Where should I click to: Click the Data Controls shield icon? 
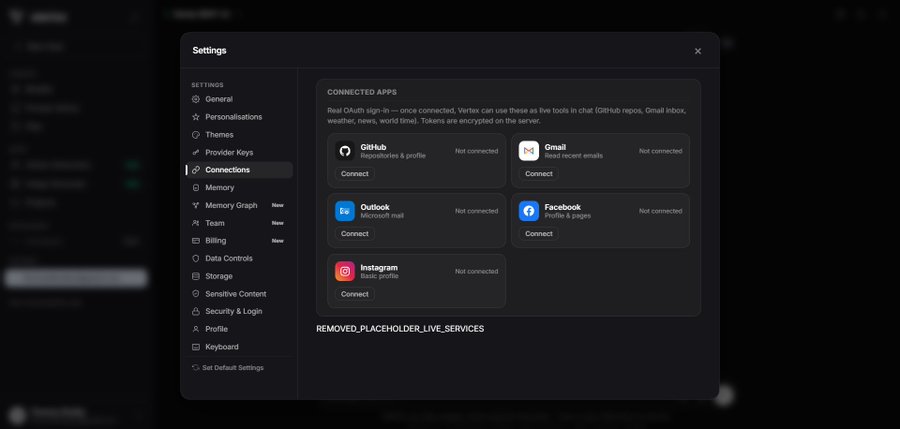coord(196,258)
